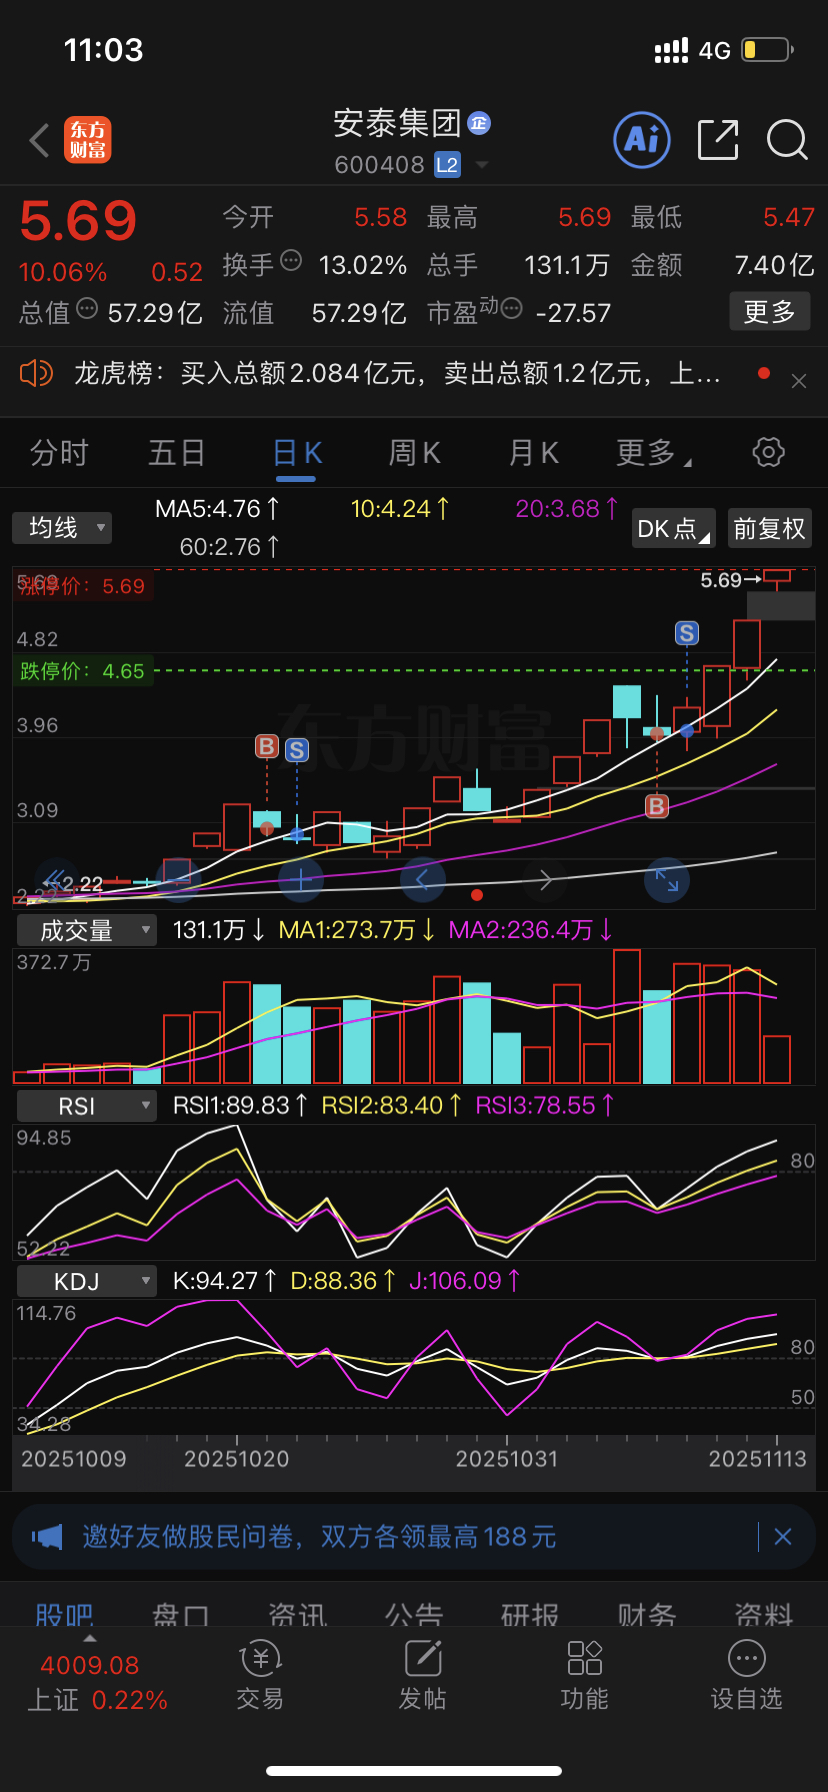Viewport: 828px width, 1792px height.
Task: Open the 公告 announcements tab
Action: tap(414, 1613)
